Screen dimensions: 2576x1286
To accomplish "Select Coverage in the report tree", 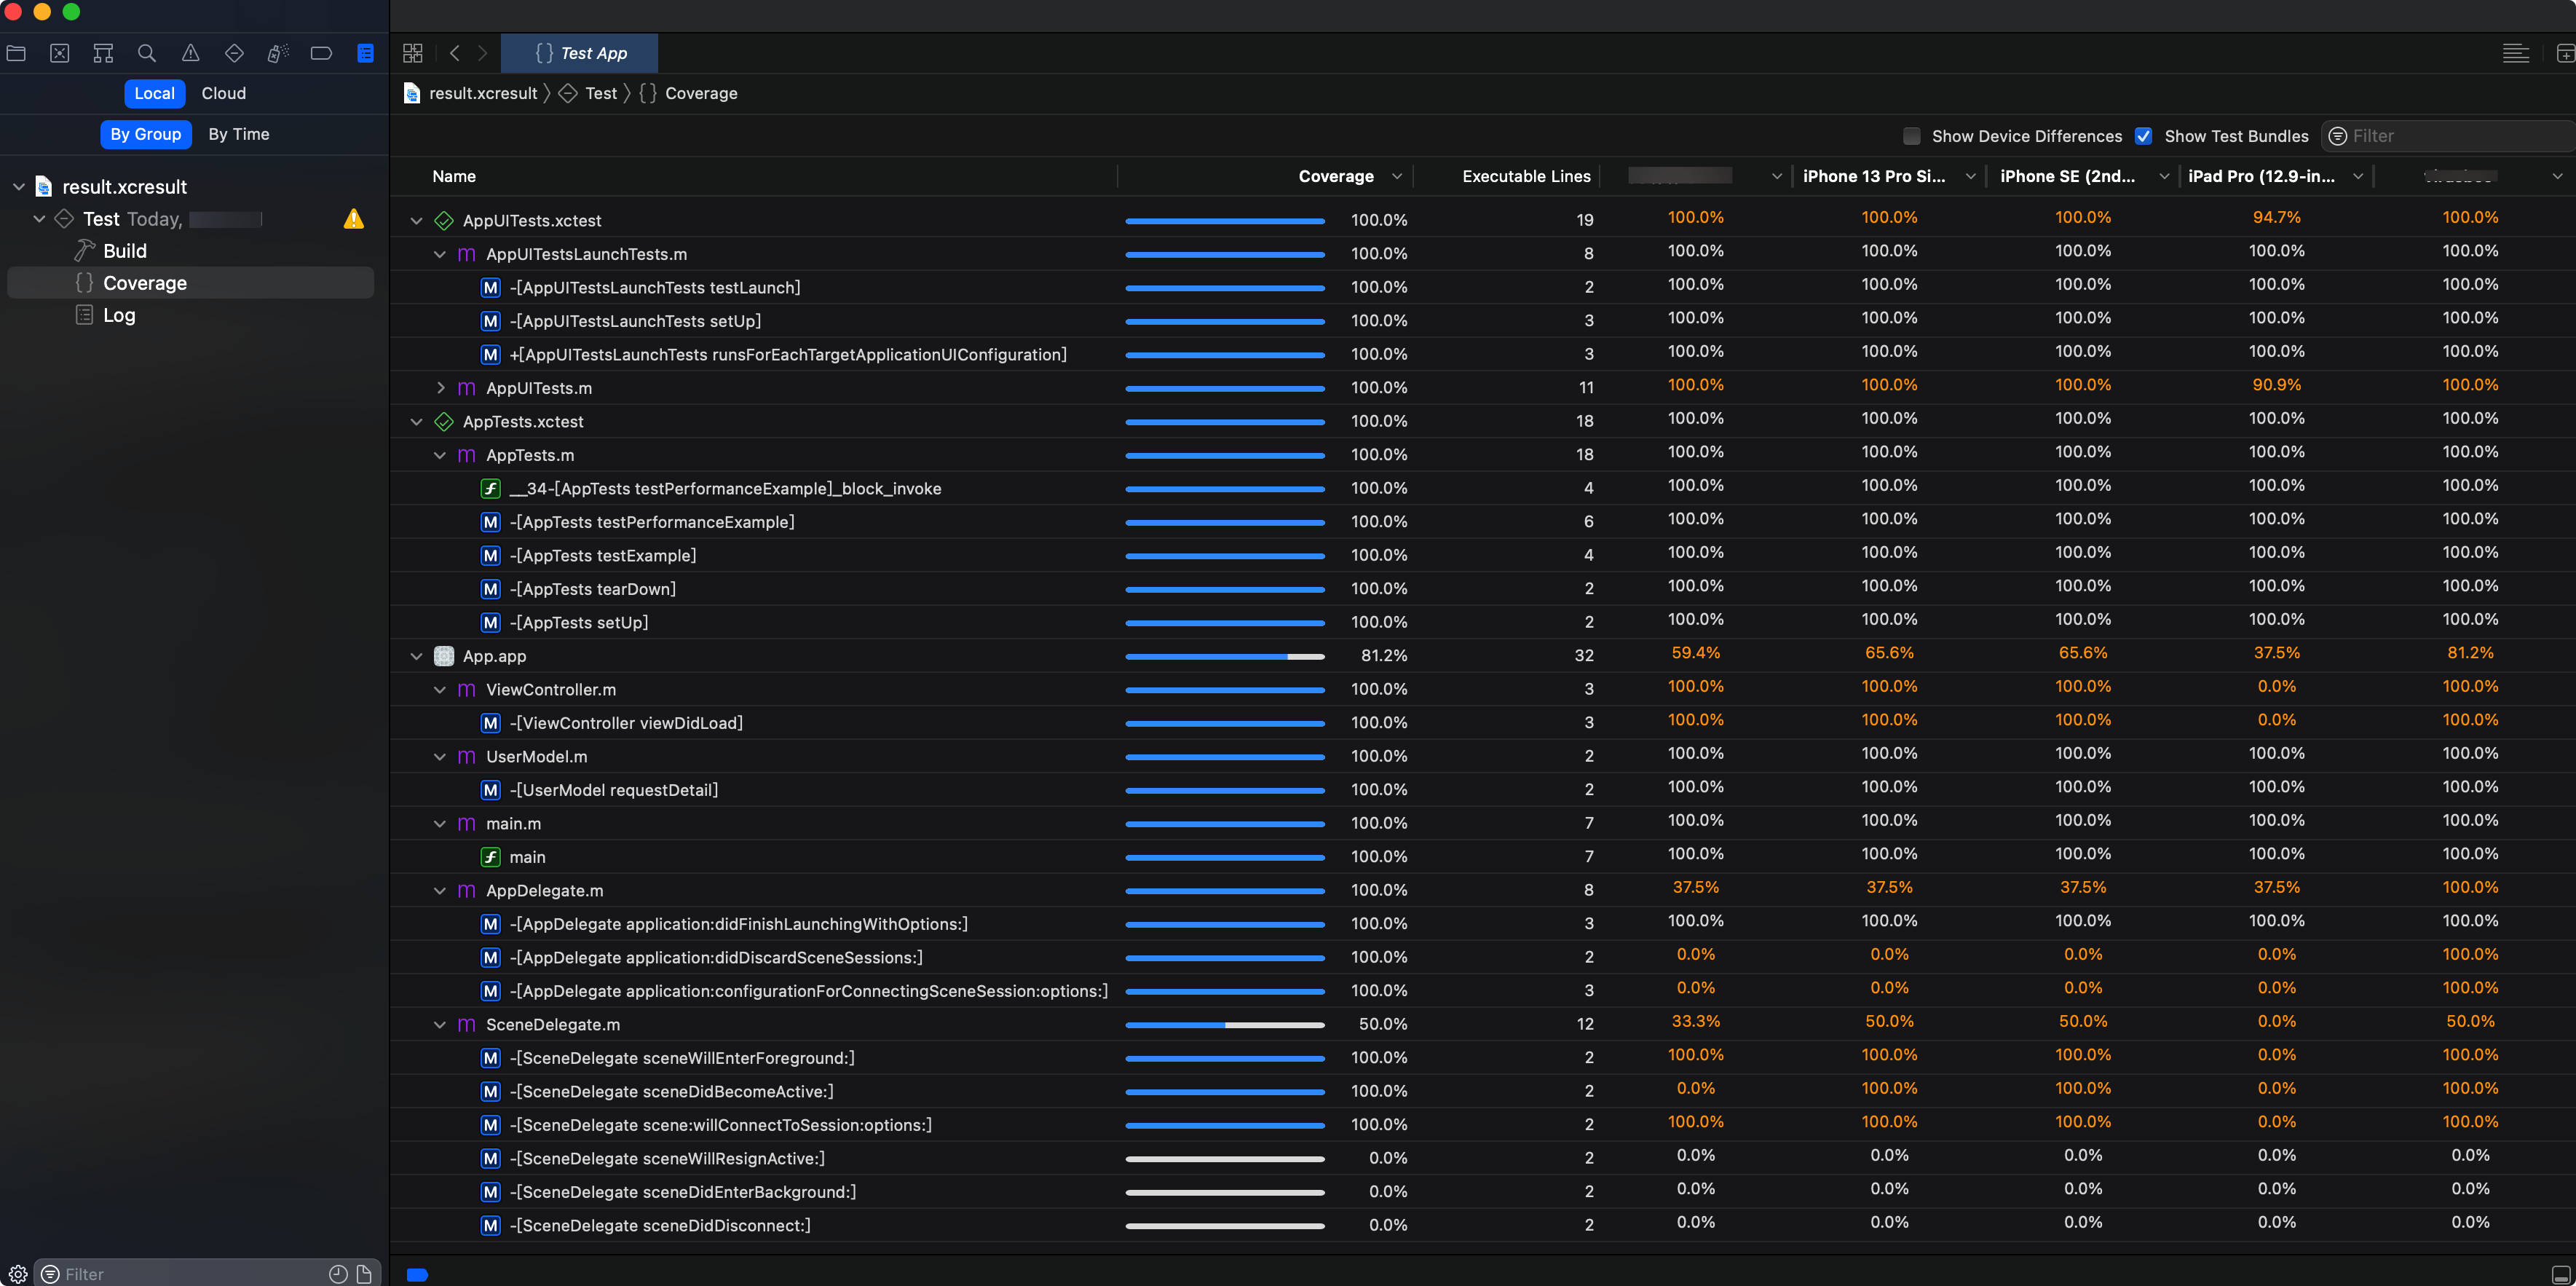I will (145, 283).
